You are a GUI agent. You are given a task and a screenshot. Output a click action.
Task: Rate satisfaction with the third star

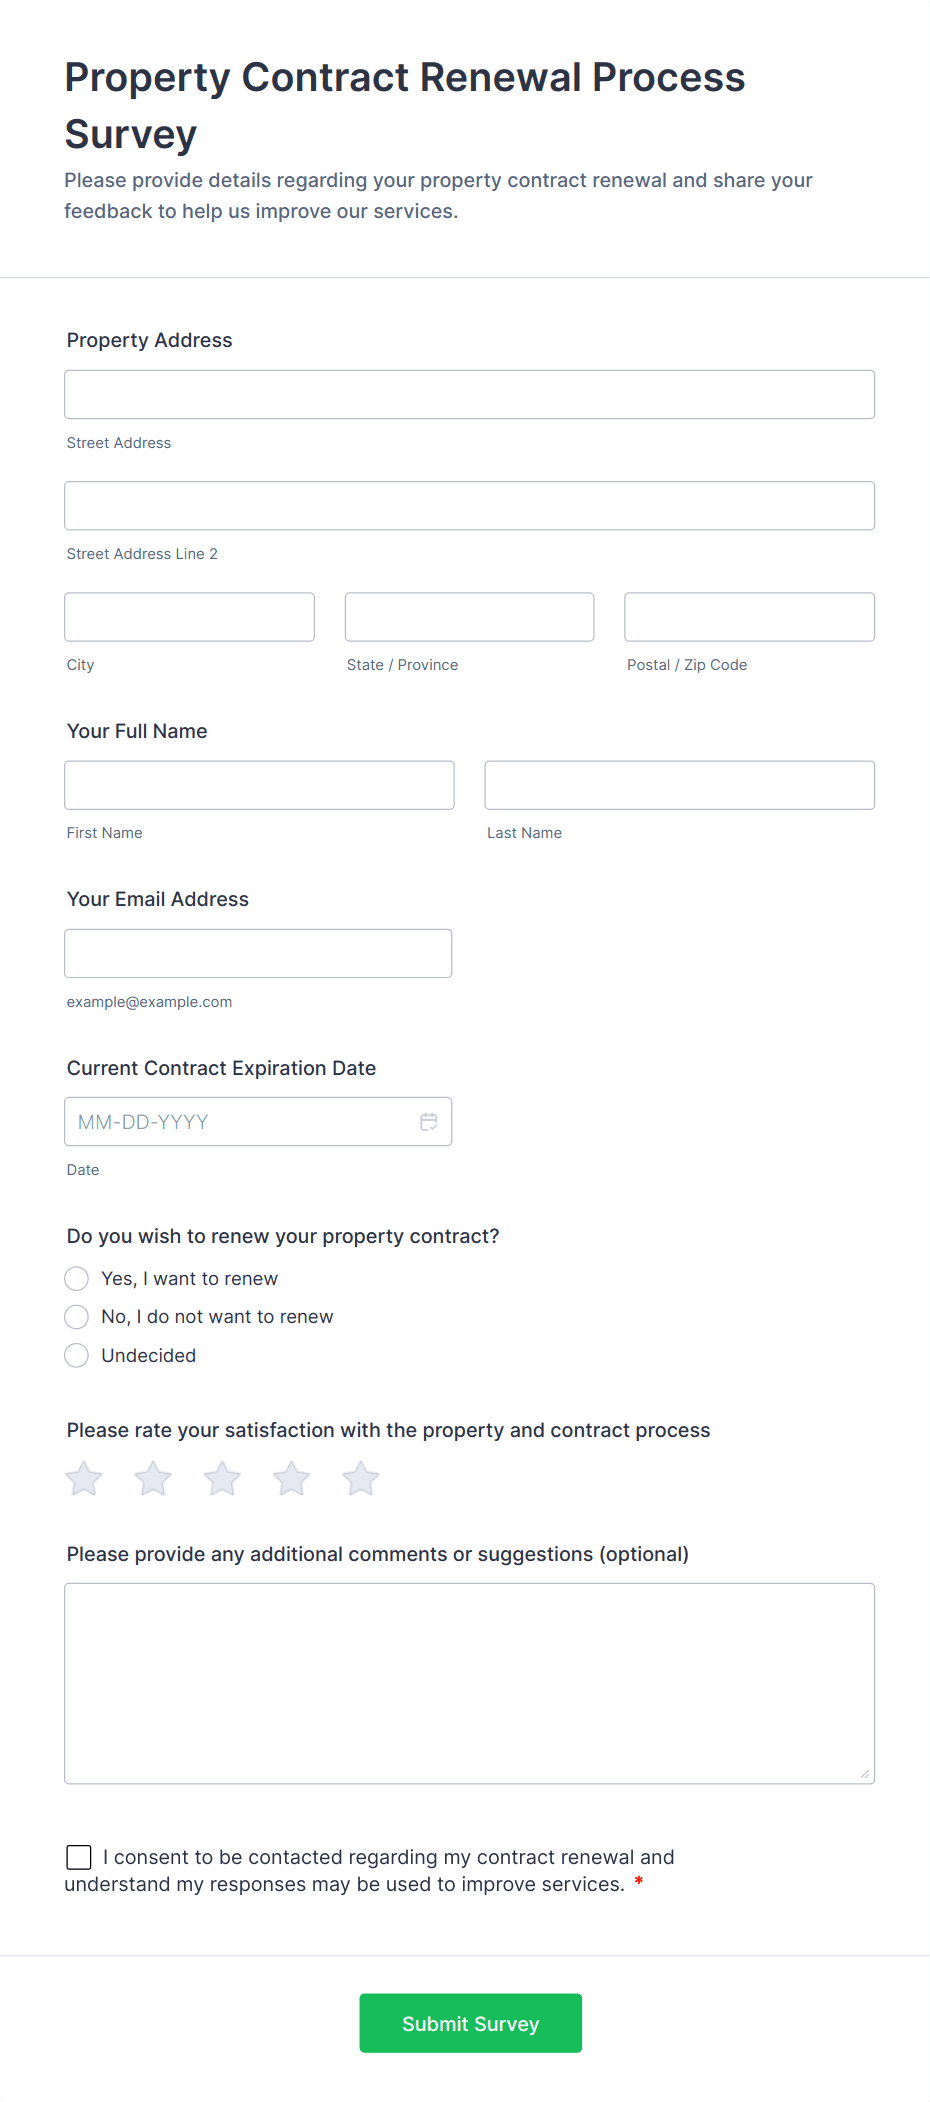222,1479
